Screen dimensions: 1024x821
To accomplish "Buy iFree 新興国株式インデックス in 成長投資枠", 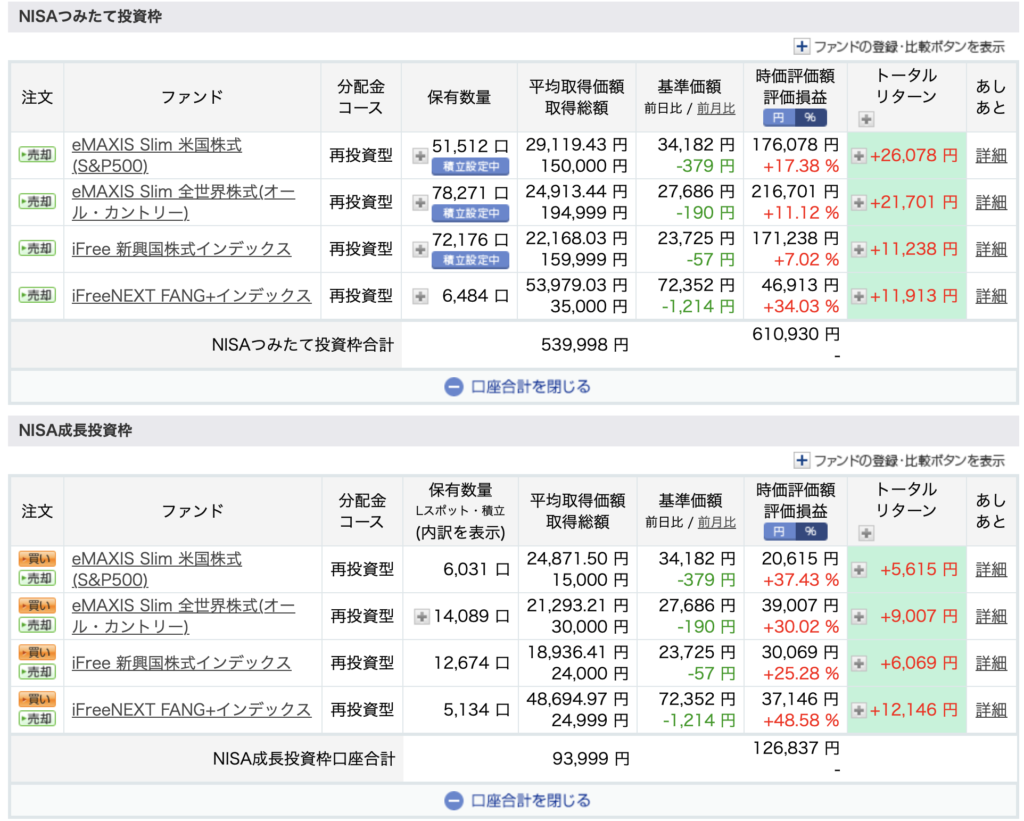I will point(37,652).
